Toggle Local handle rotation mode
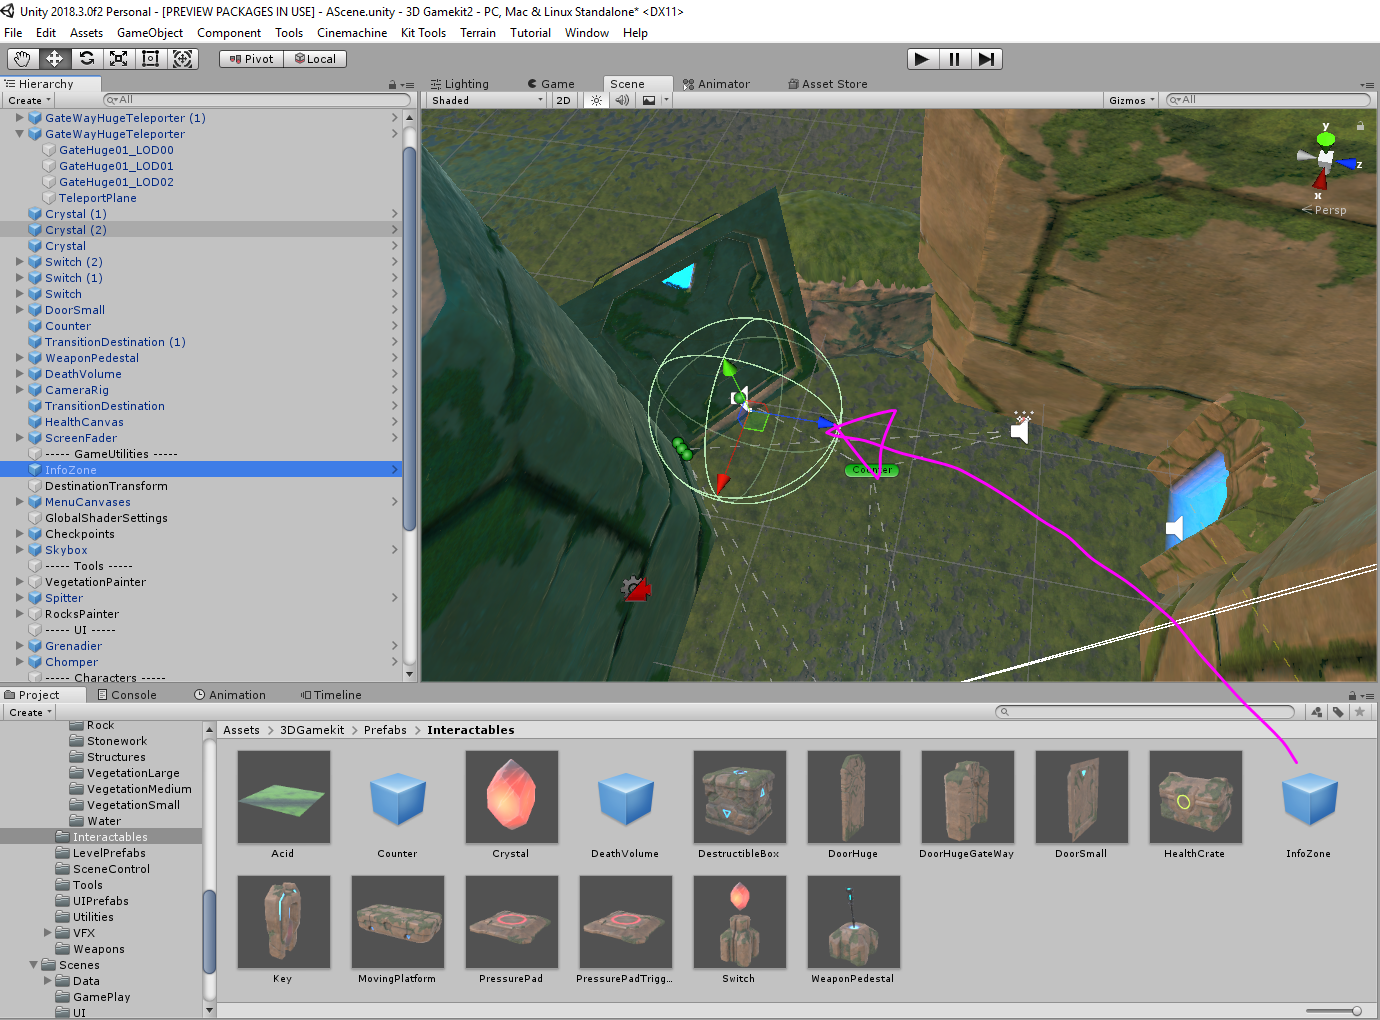 click(x=315, y=59)
